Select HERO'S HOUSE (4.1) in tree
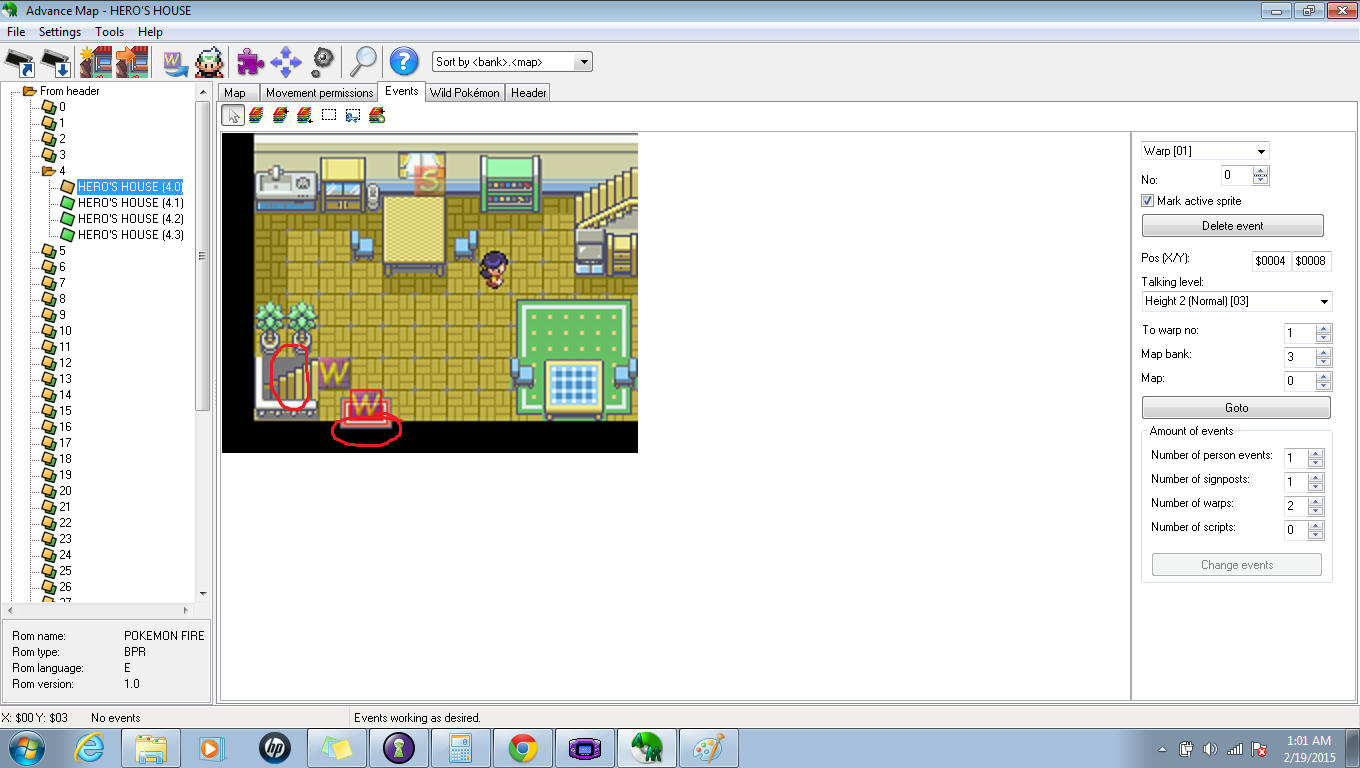Image resolution: width=1360 pixels, height=768 pixels. pos(131,203)
